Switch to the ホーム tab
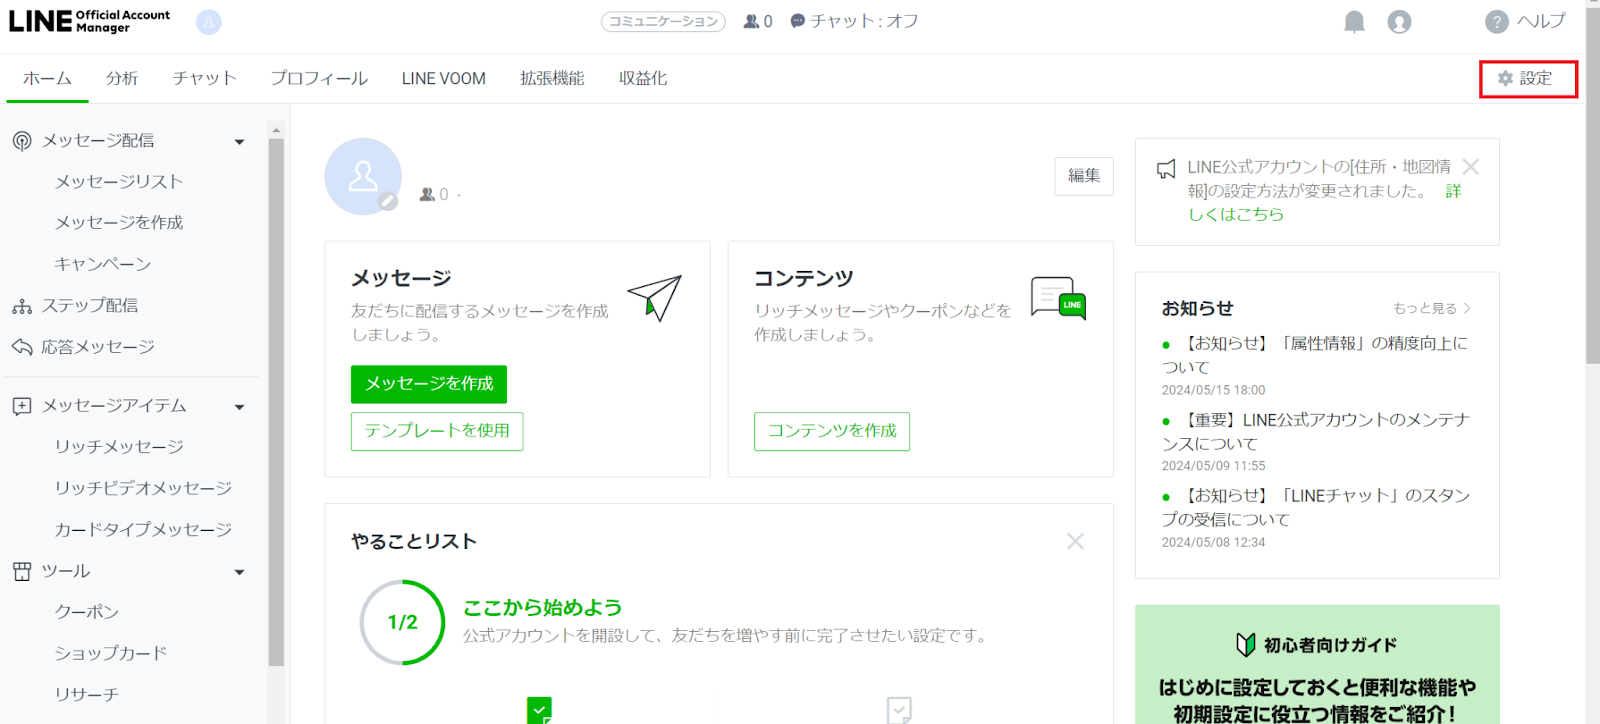The height and width of the screenshot is (724, 1600). pos(47,78)
